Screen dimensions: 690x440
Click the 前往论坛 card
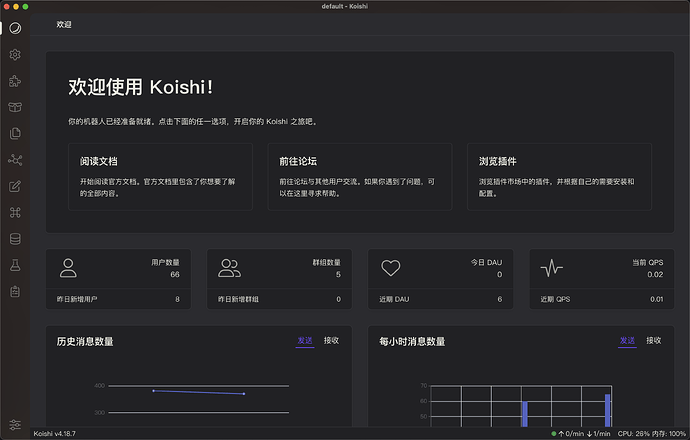(359, 176)
